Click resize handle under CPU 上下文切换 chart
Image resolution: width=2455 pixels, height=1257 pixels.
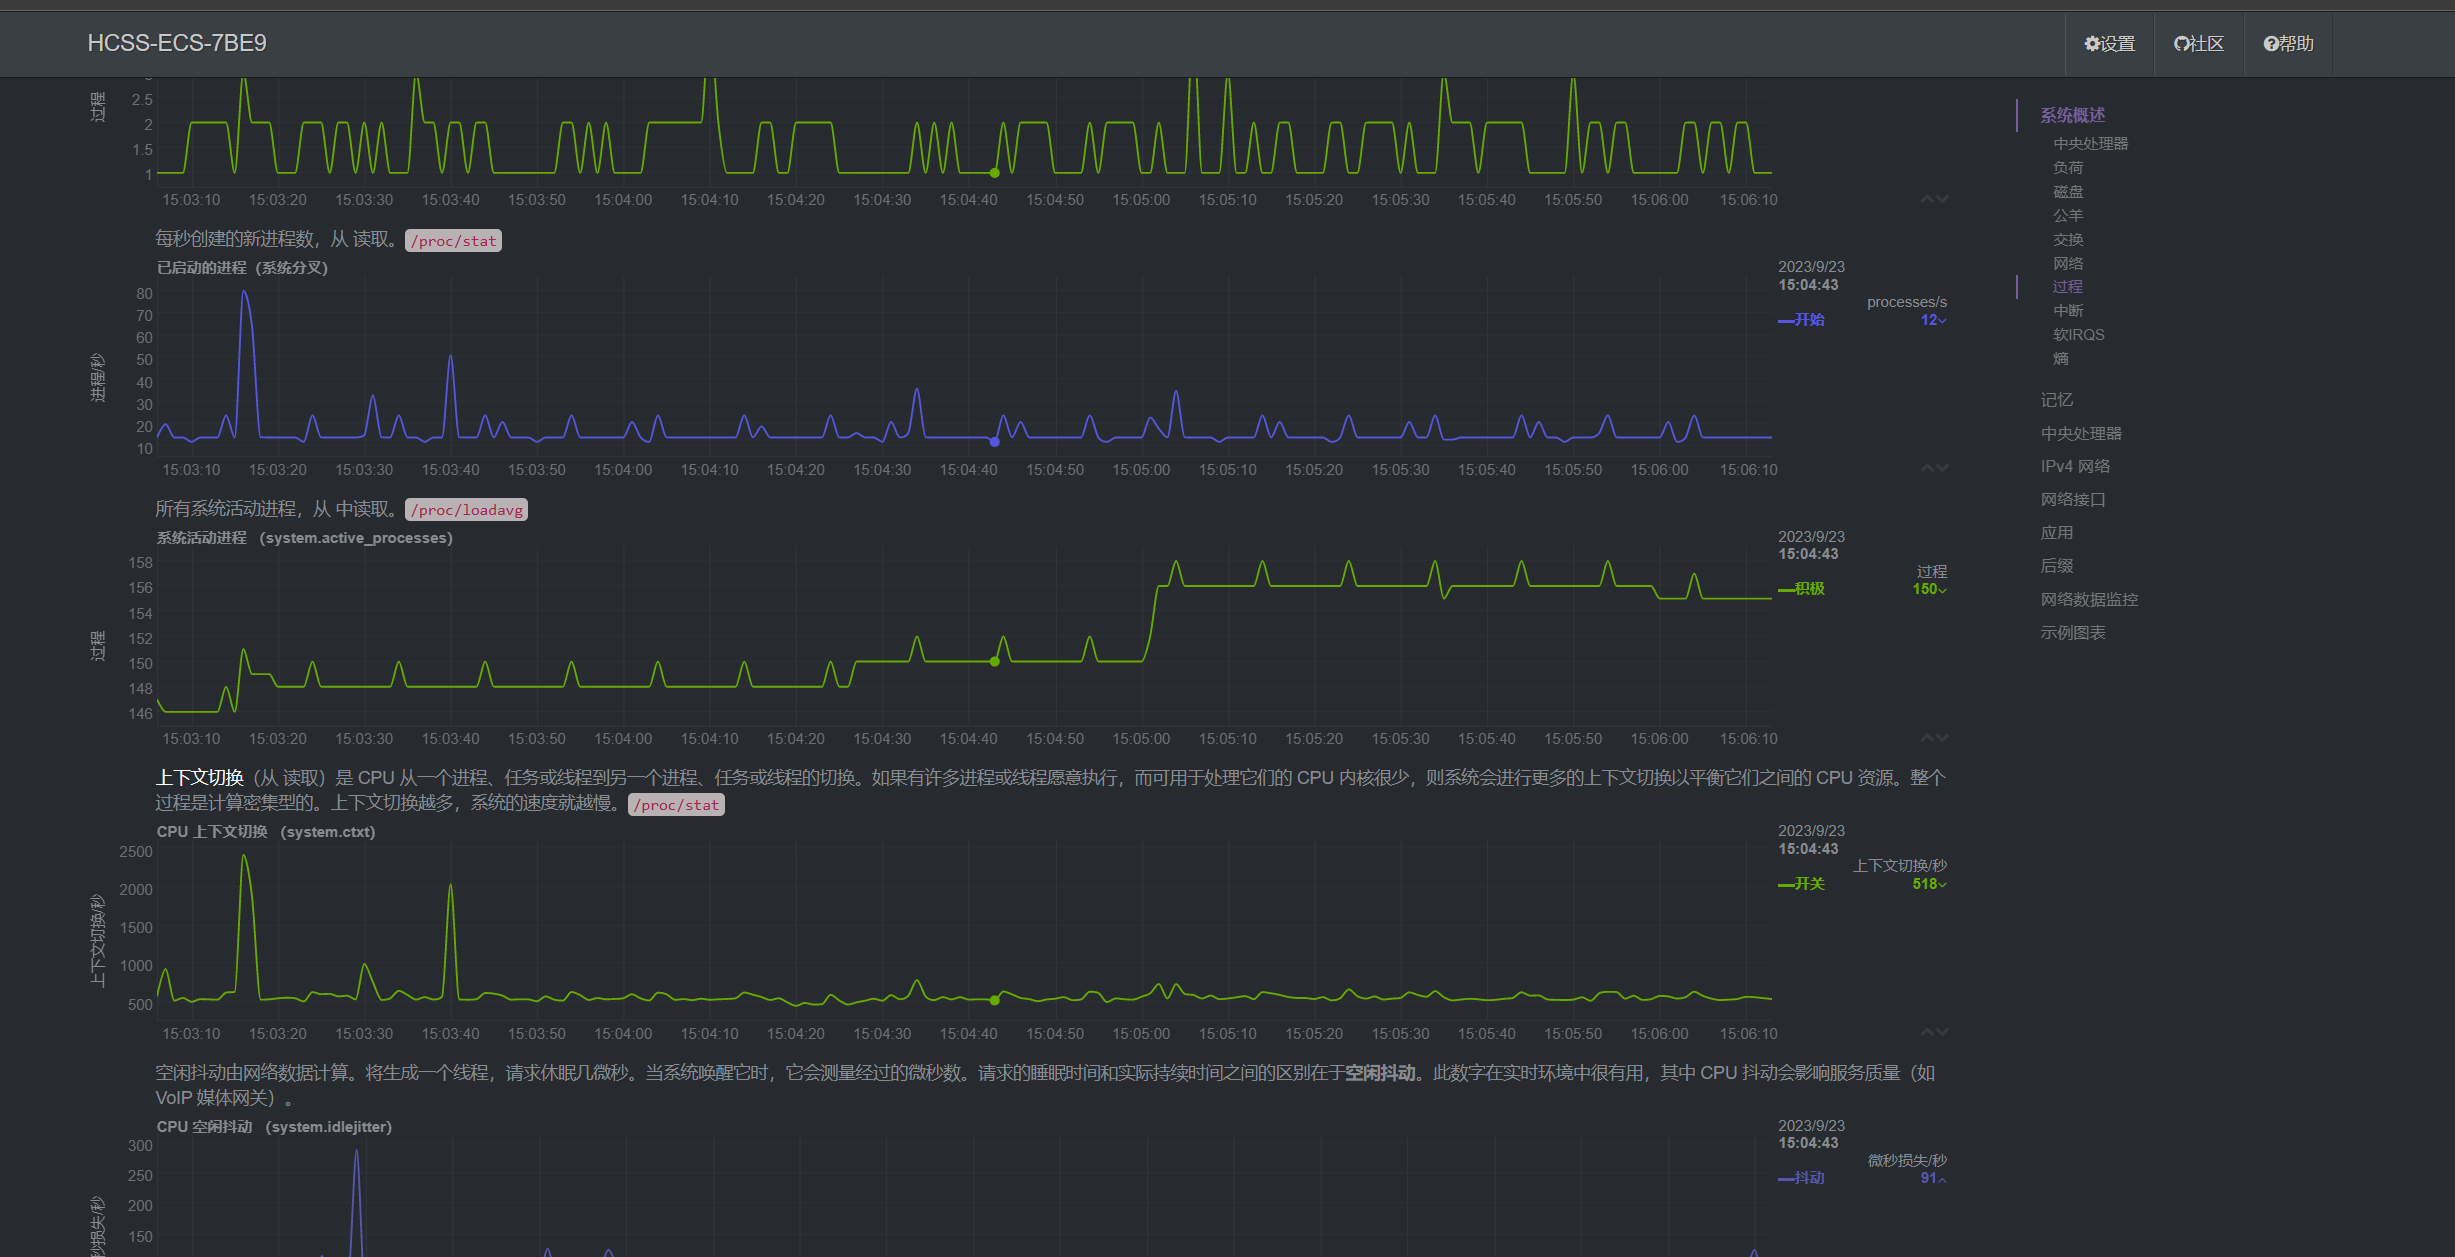pos(1934,1032)
